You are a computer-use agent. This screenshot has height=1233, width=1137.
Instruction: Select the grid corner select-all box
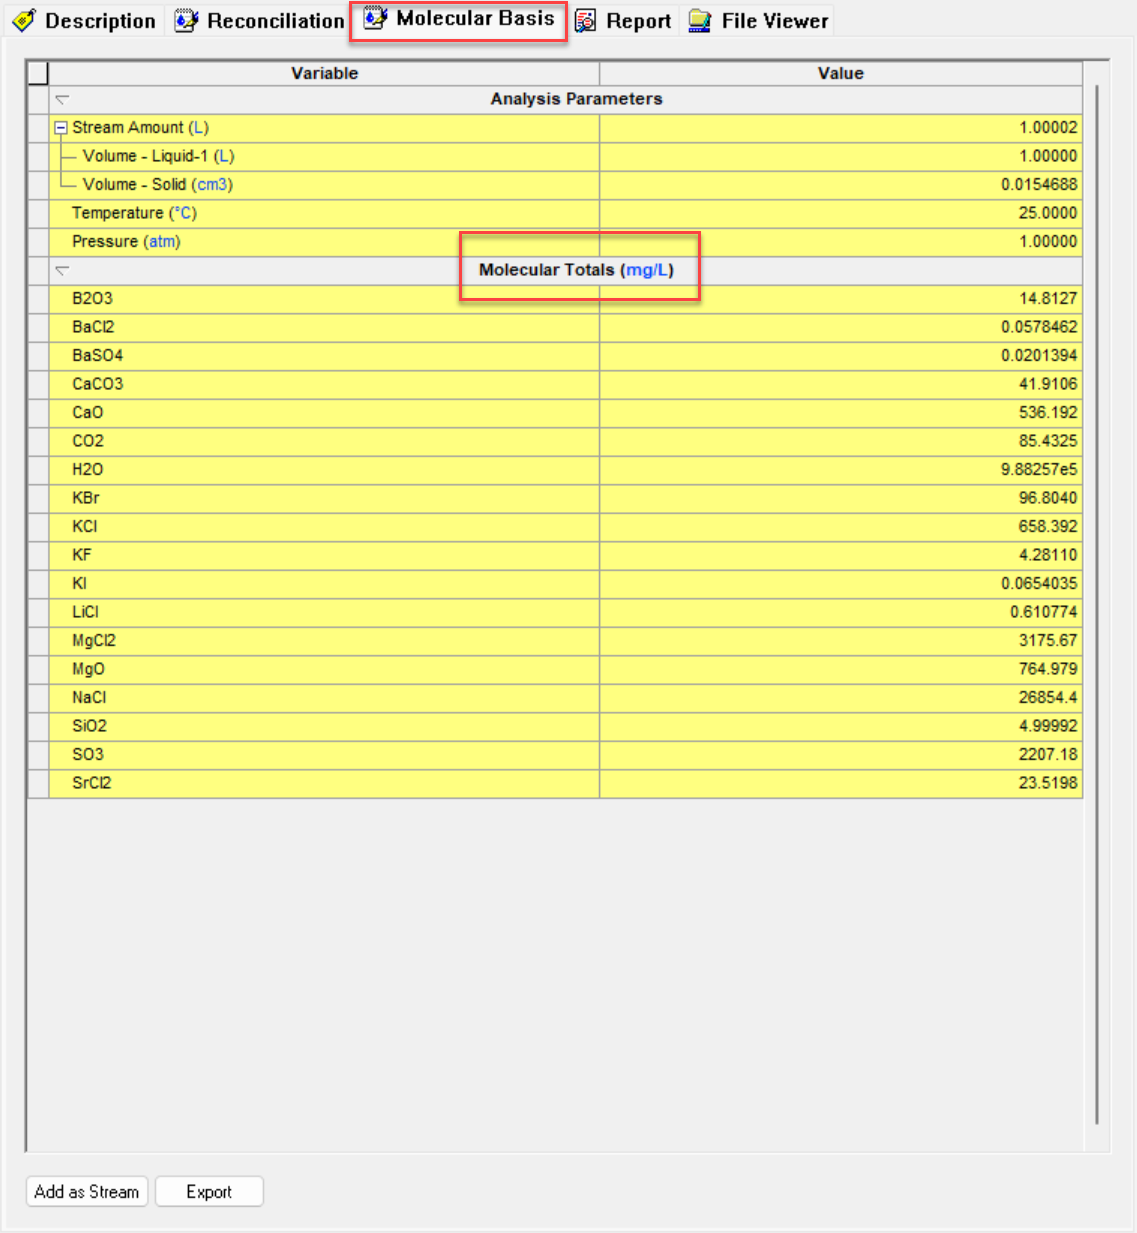pyautogui.click(x=38, y=73)
